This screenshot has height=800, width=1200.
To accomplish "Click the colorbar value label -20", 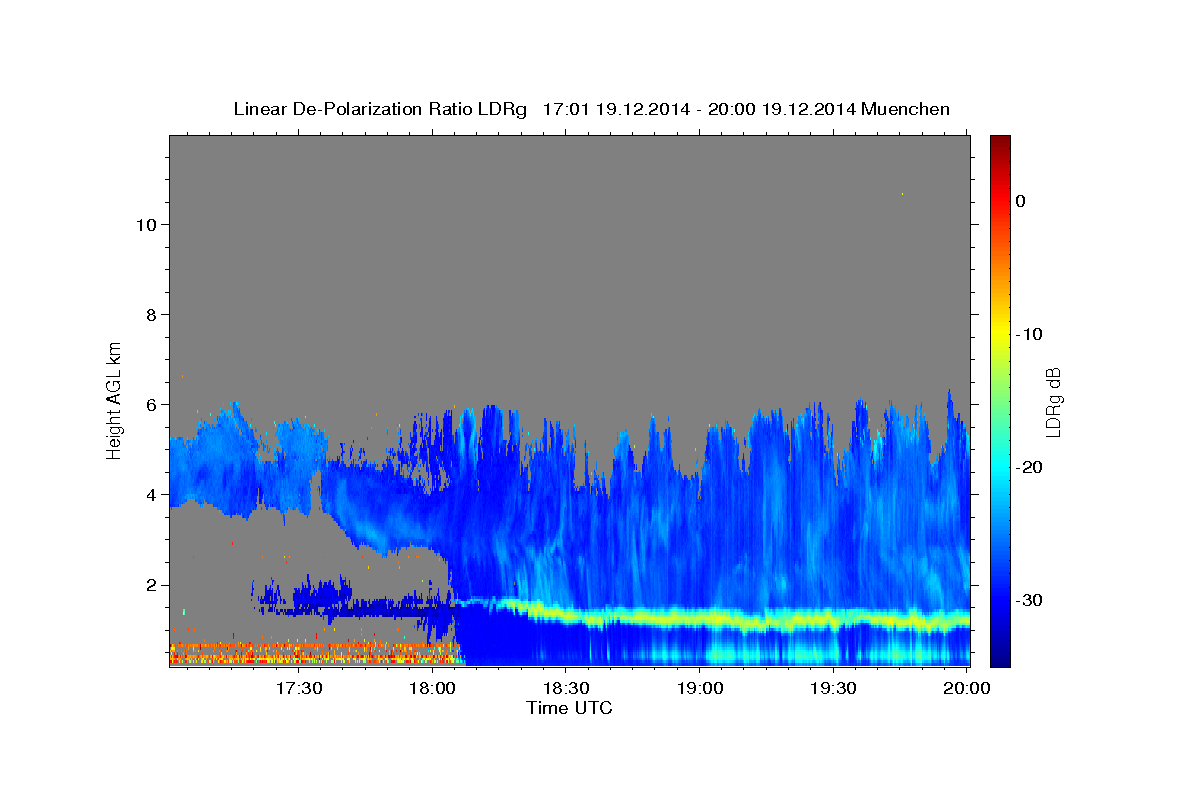I will pyautogui.click(x=1029, y=467).
